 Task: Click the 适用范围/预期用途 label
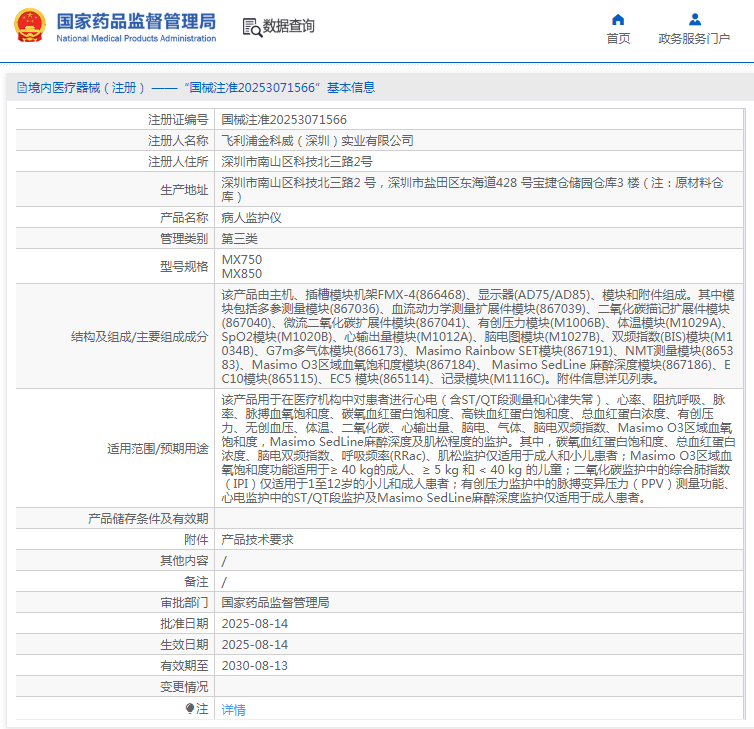pos(158,449)
